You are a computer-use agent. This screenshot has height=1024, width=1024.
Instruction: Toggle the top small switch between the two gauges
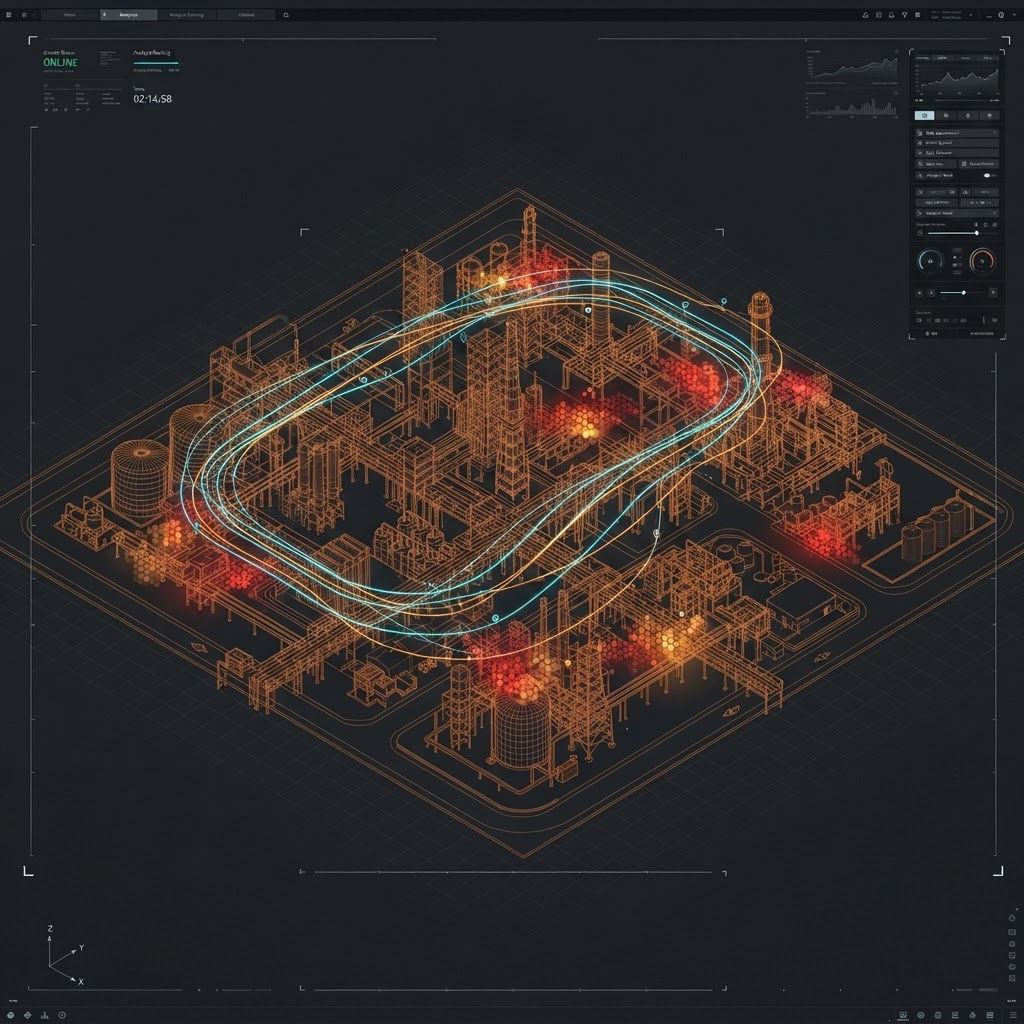pos(957,250)
